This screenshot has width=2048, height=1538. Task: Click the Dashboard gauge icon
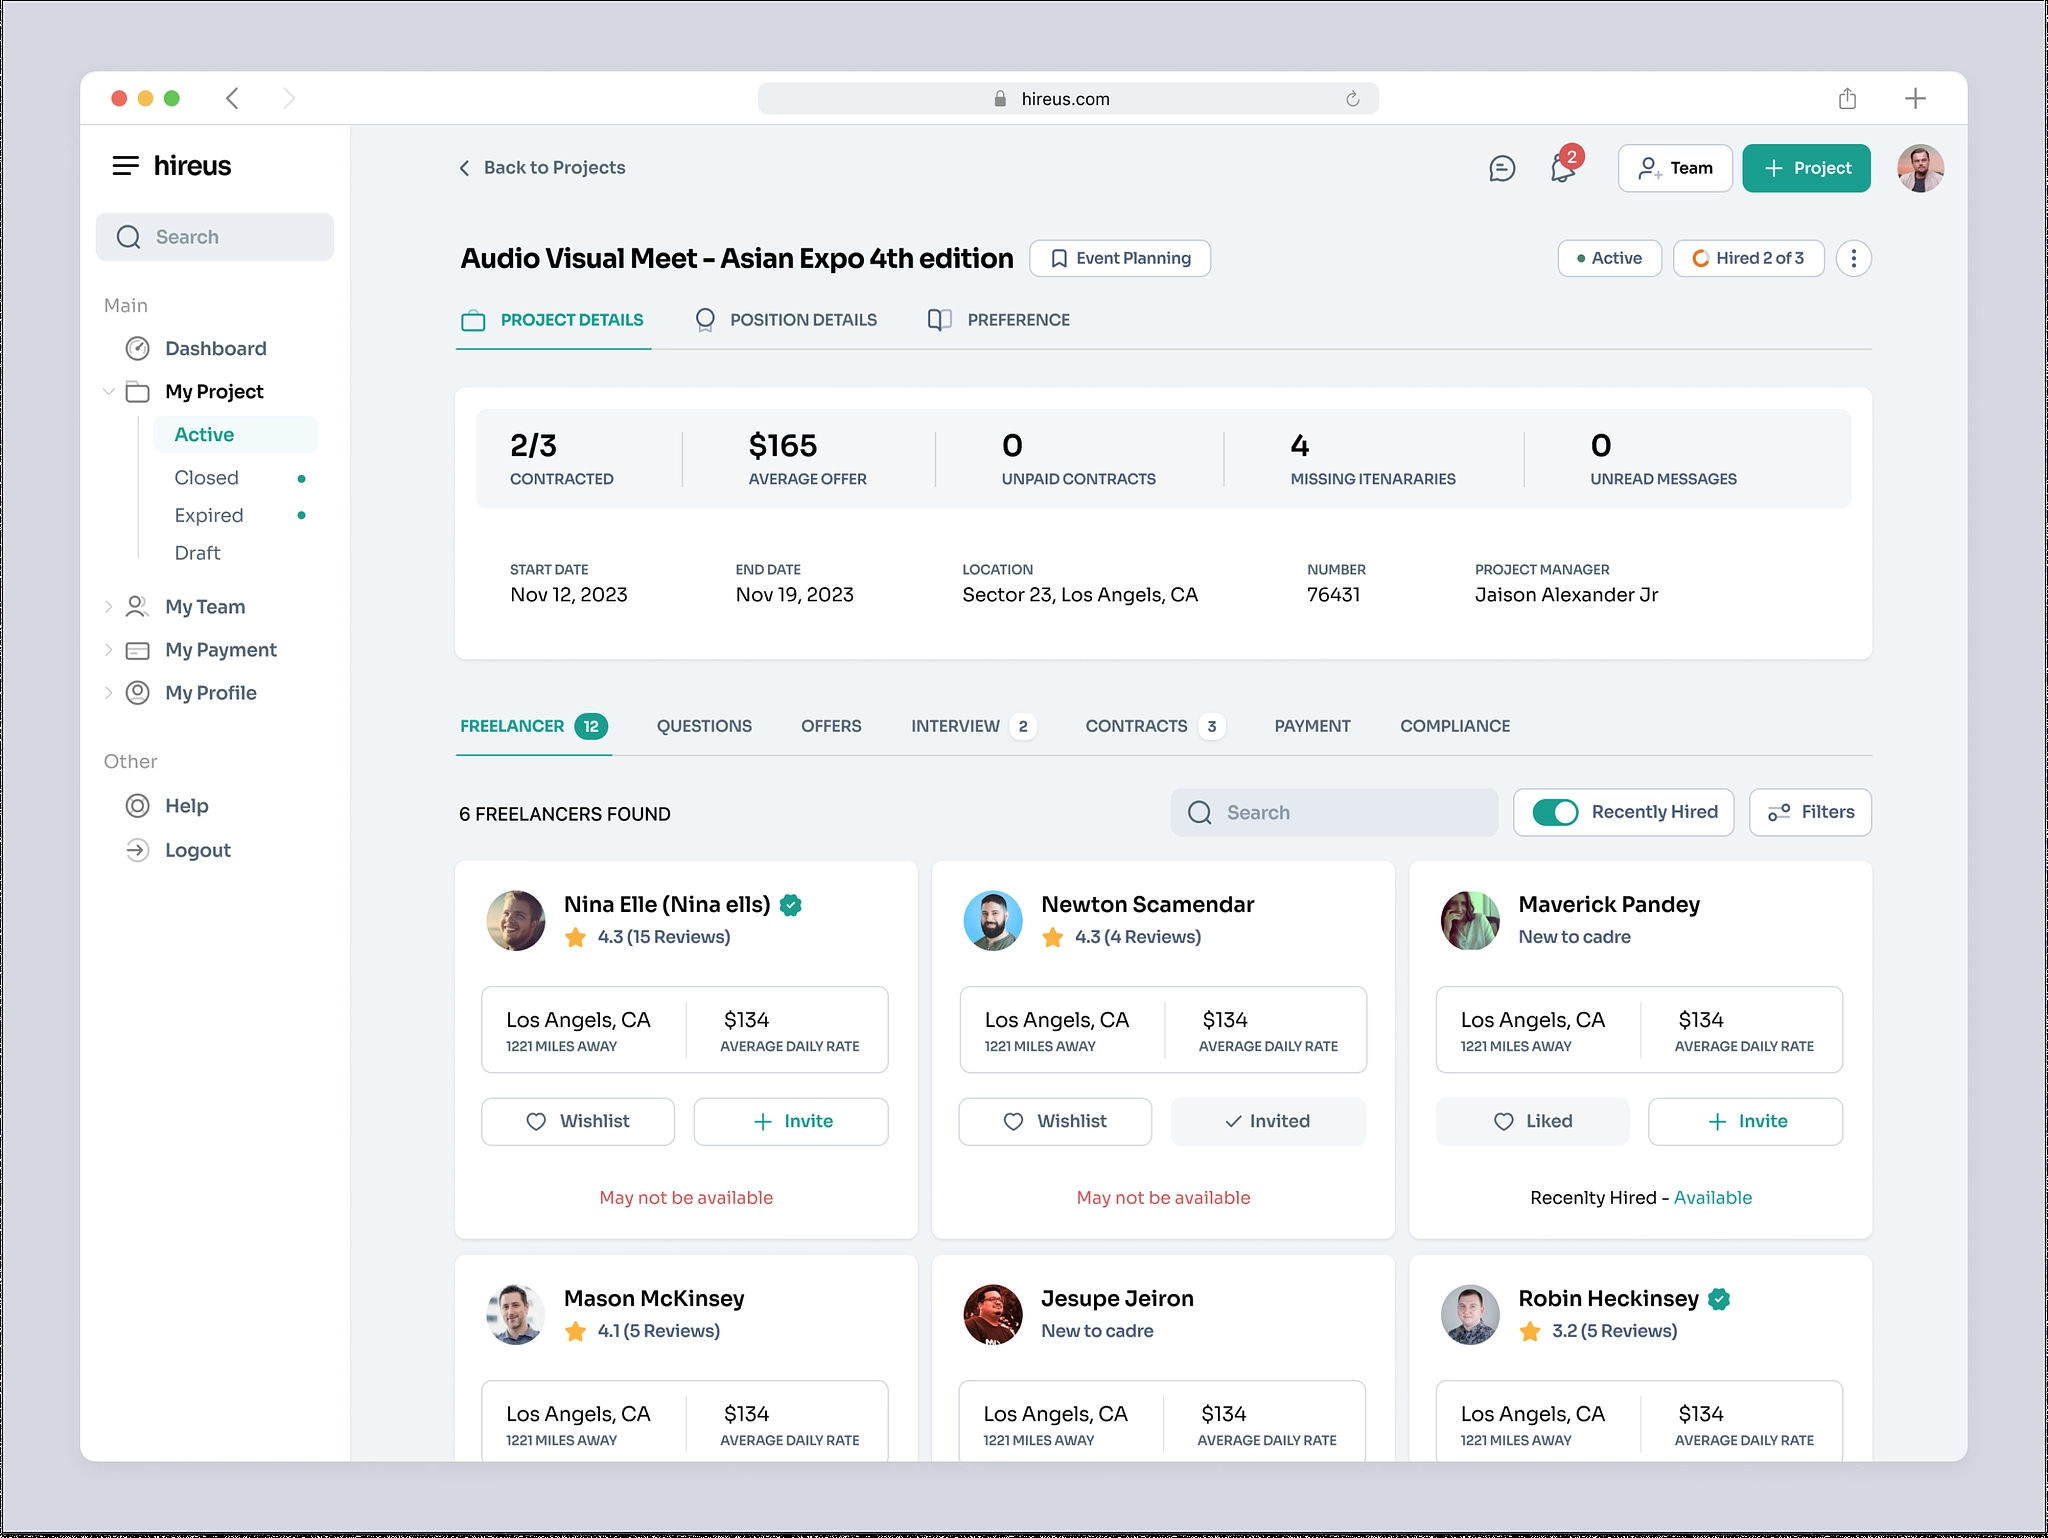pos(138,349)
